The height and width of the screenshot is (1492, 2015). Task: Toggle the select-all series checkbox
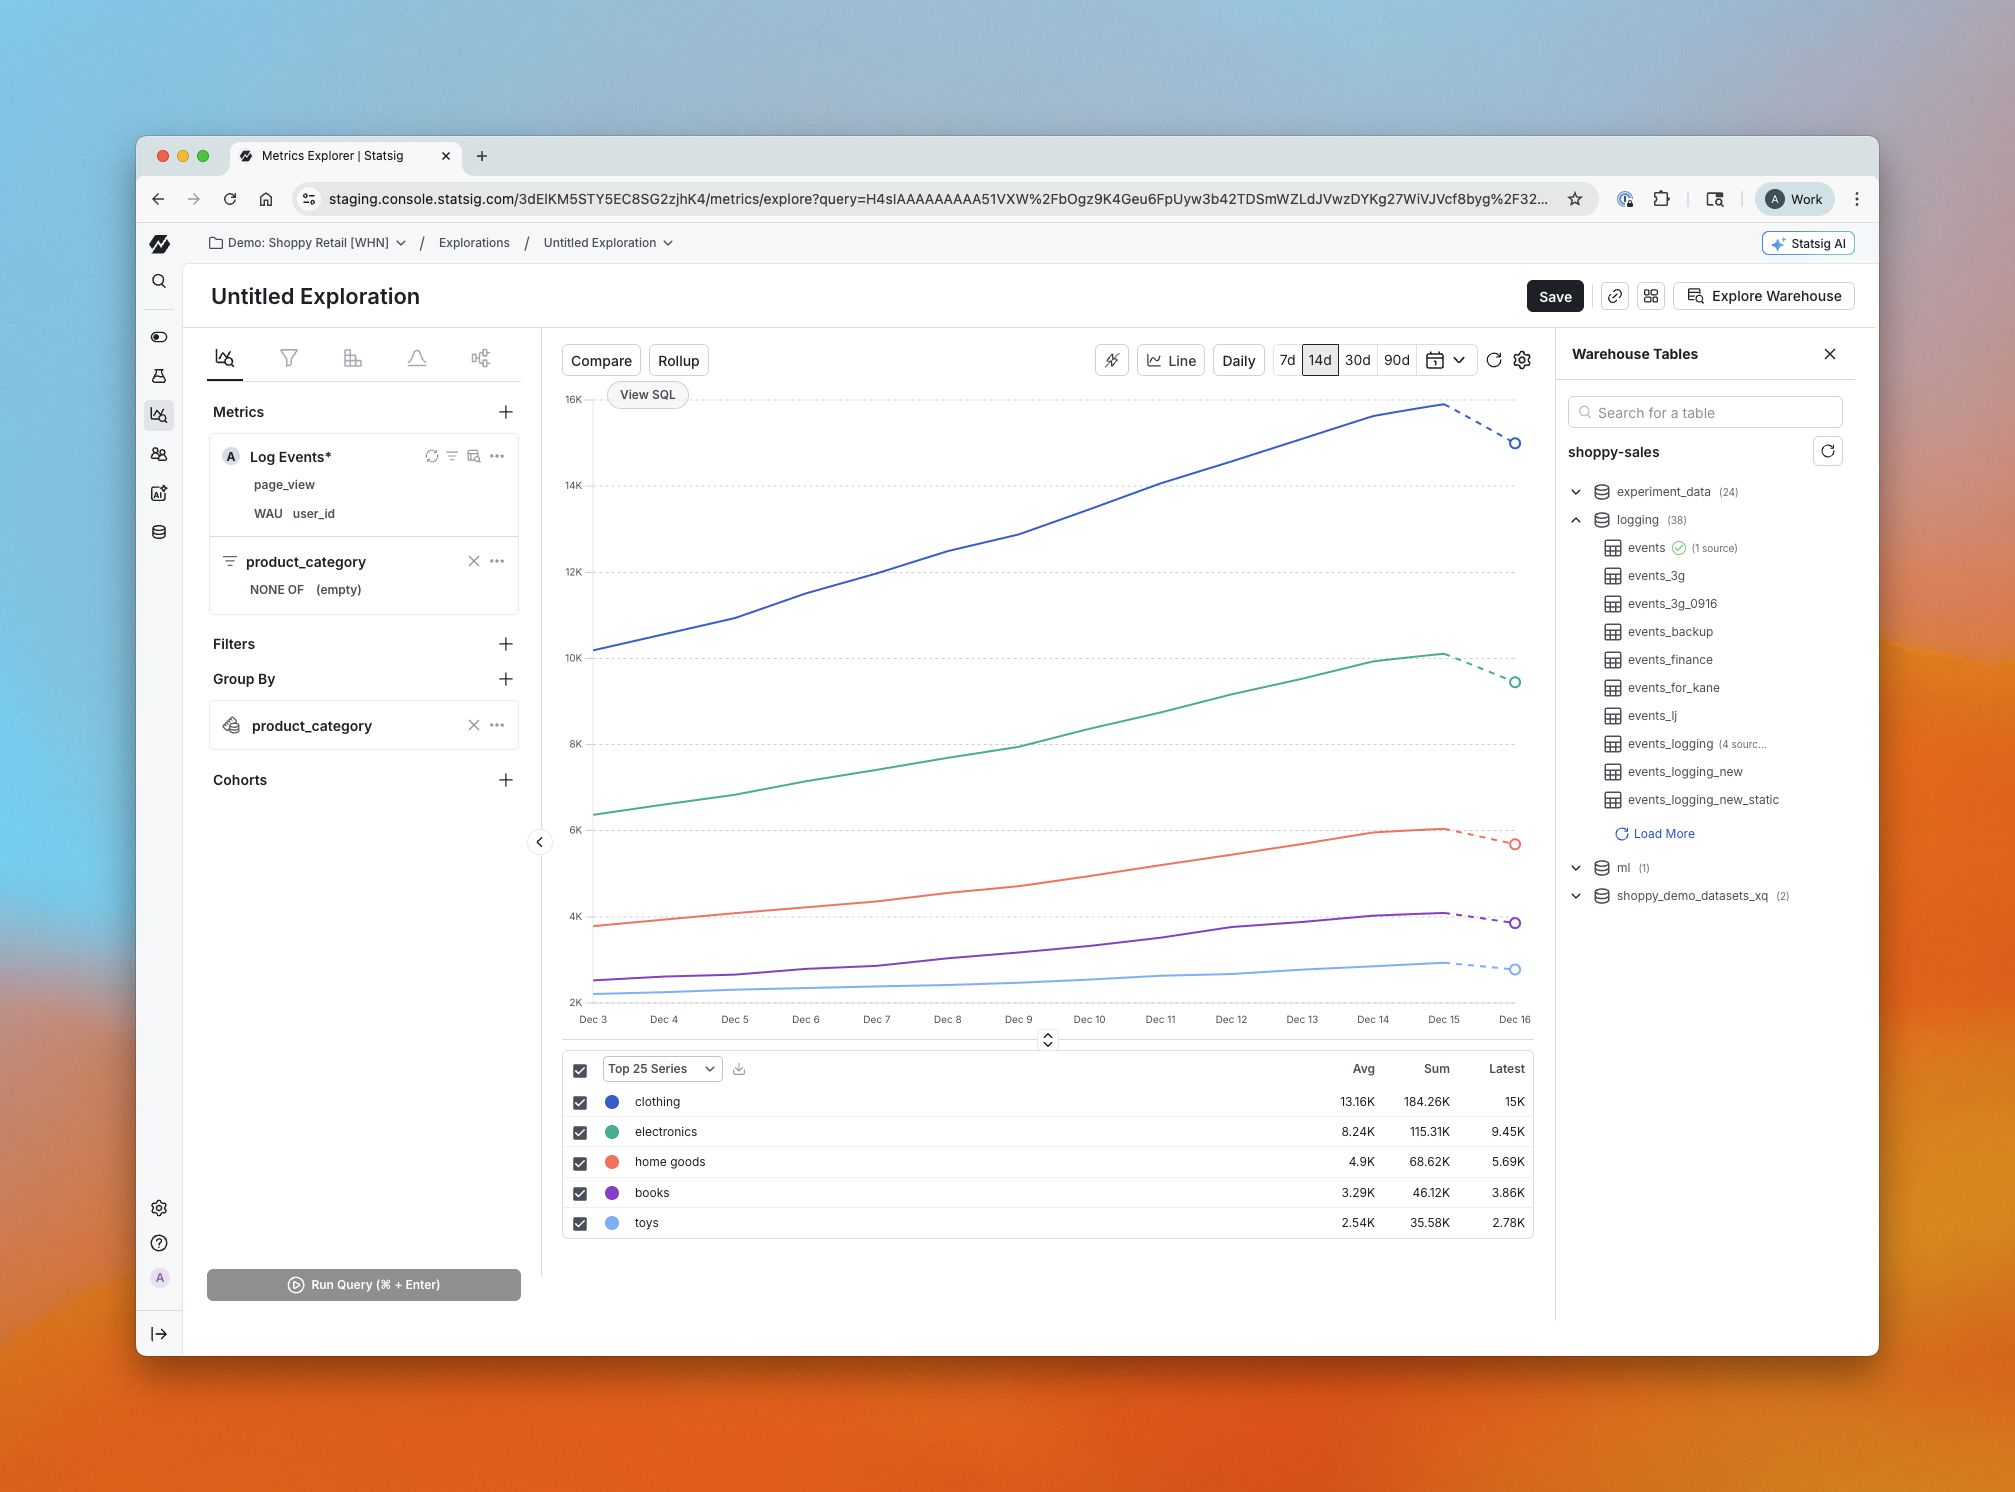[x=580, y=1070]
